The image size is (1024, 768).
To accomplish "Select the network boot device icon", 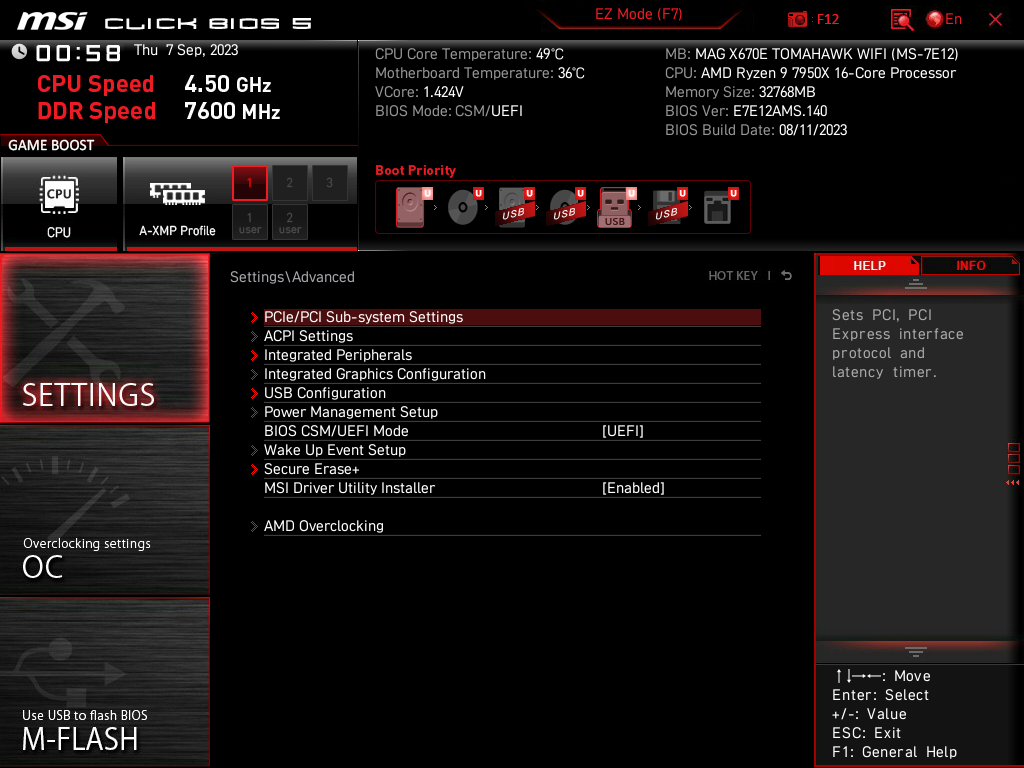I will 720,207.
